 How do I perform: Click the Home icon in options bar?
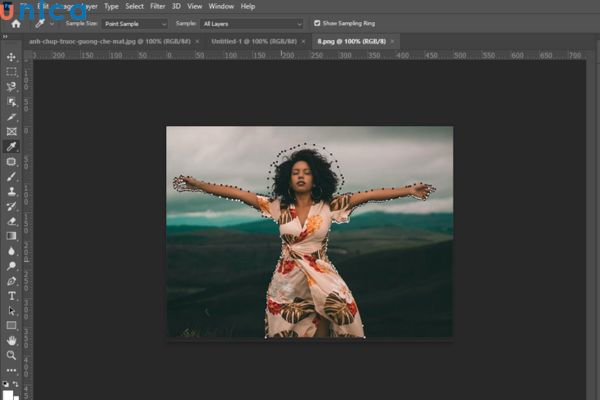tap(15, 23)
